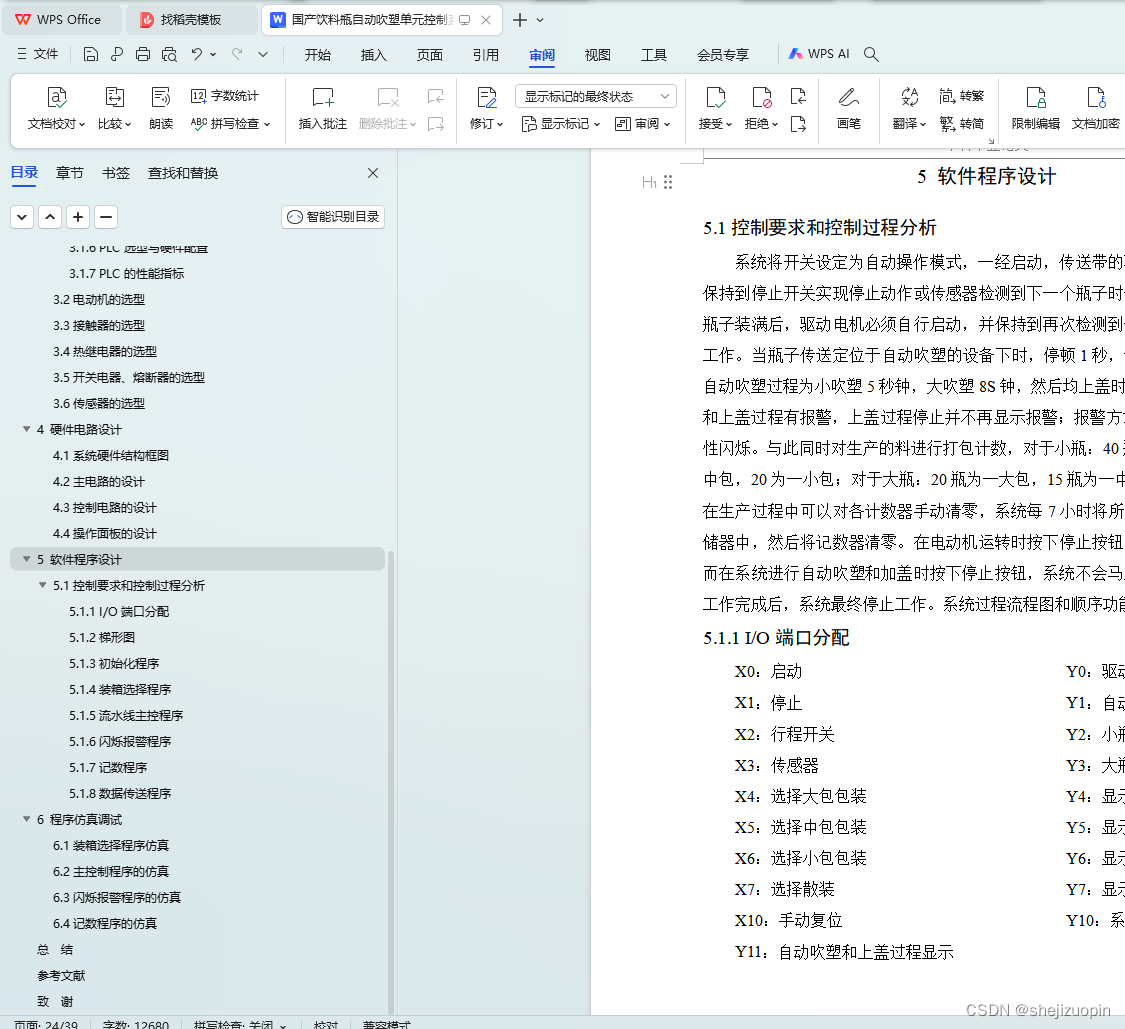Go to 3.2 电动机的选型 in outline
This screenshot has height=1029, width=1125.
[99, 299]
